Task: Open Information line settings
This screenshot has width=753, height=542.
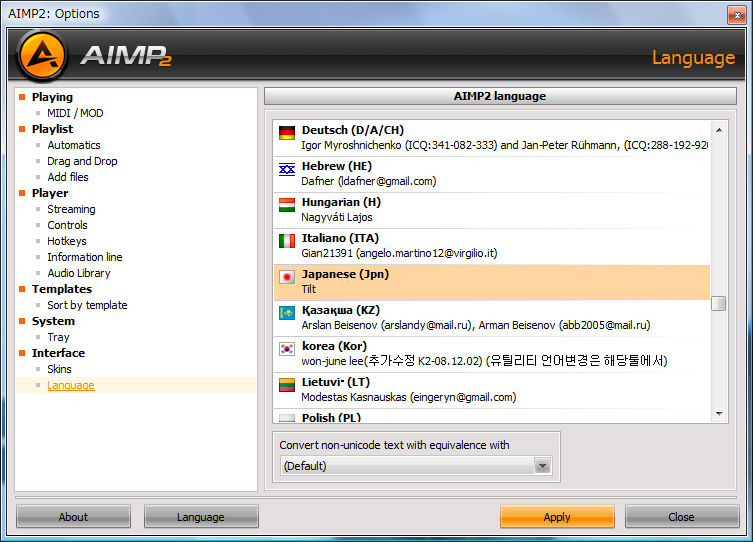Action: (x=85, y=257)
